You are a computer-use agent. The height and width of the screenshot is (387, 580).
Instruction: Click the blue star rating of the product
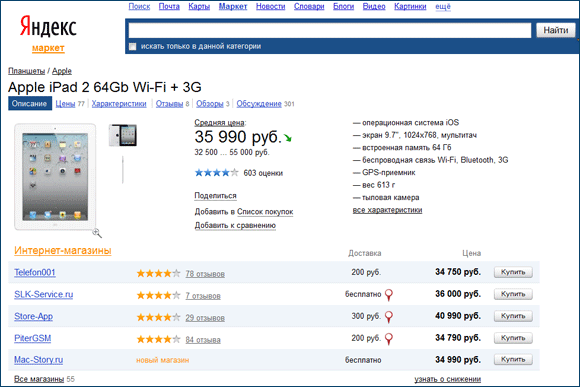(216, 173)
